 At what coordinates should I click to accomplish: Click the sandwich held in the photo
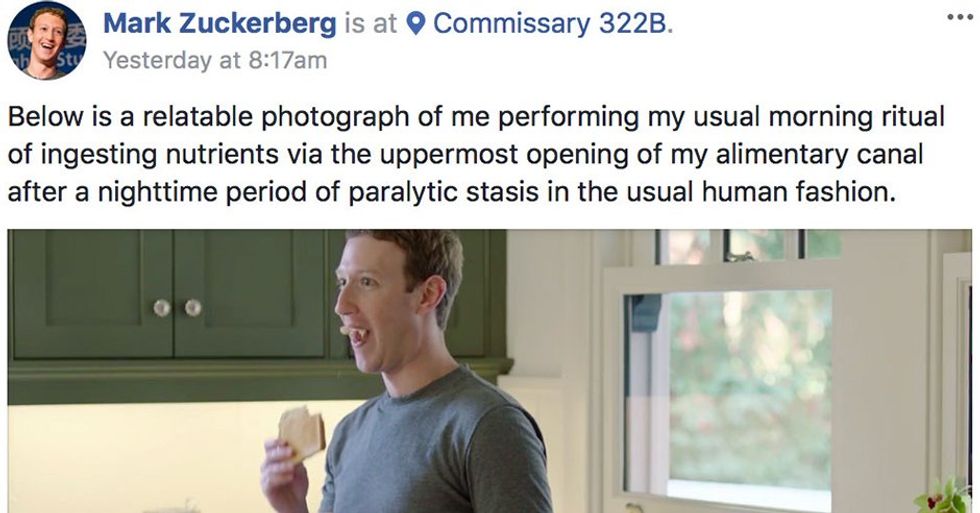(301, 433)
